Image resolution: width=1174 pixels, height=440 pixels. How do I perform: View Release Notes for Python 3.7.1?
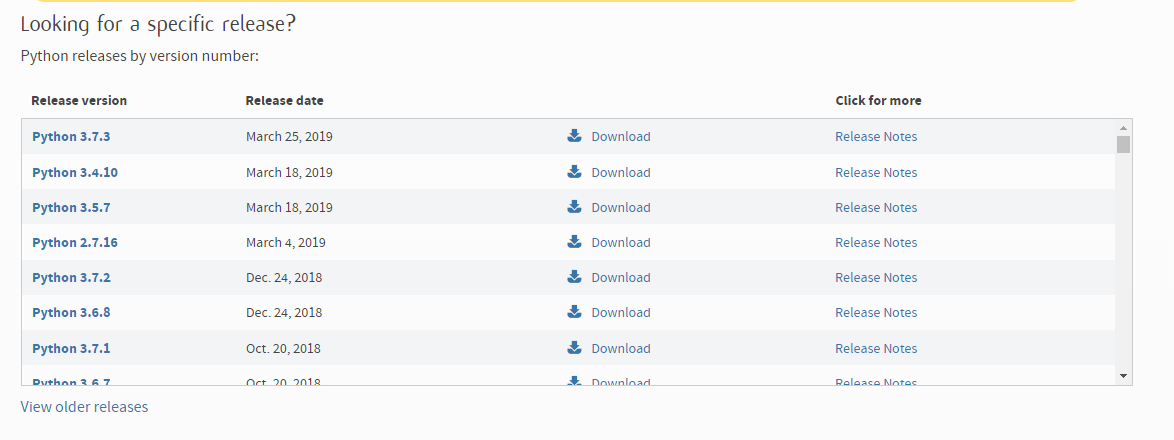point(876,349)
